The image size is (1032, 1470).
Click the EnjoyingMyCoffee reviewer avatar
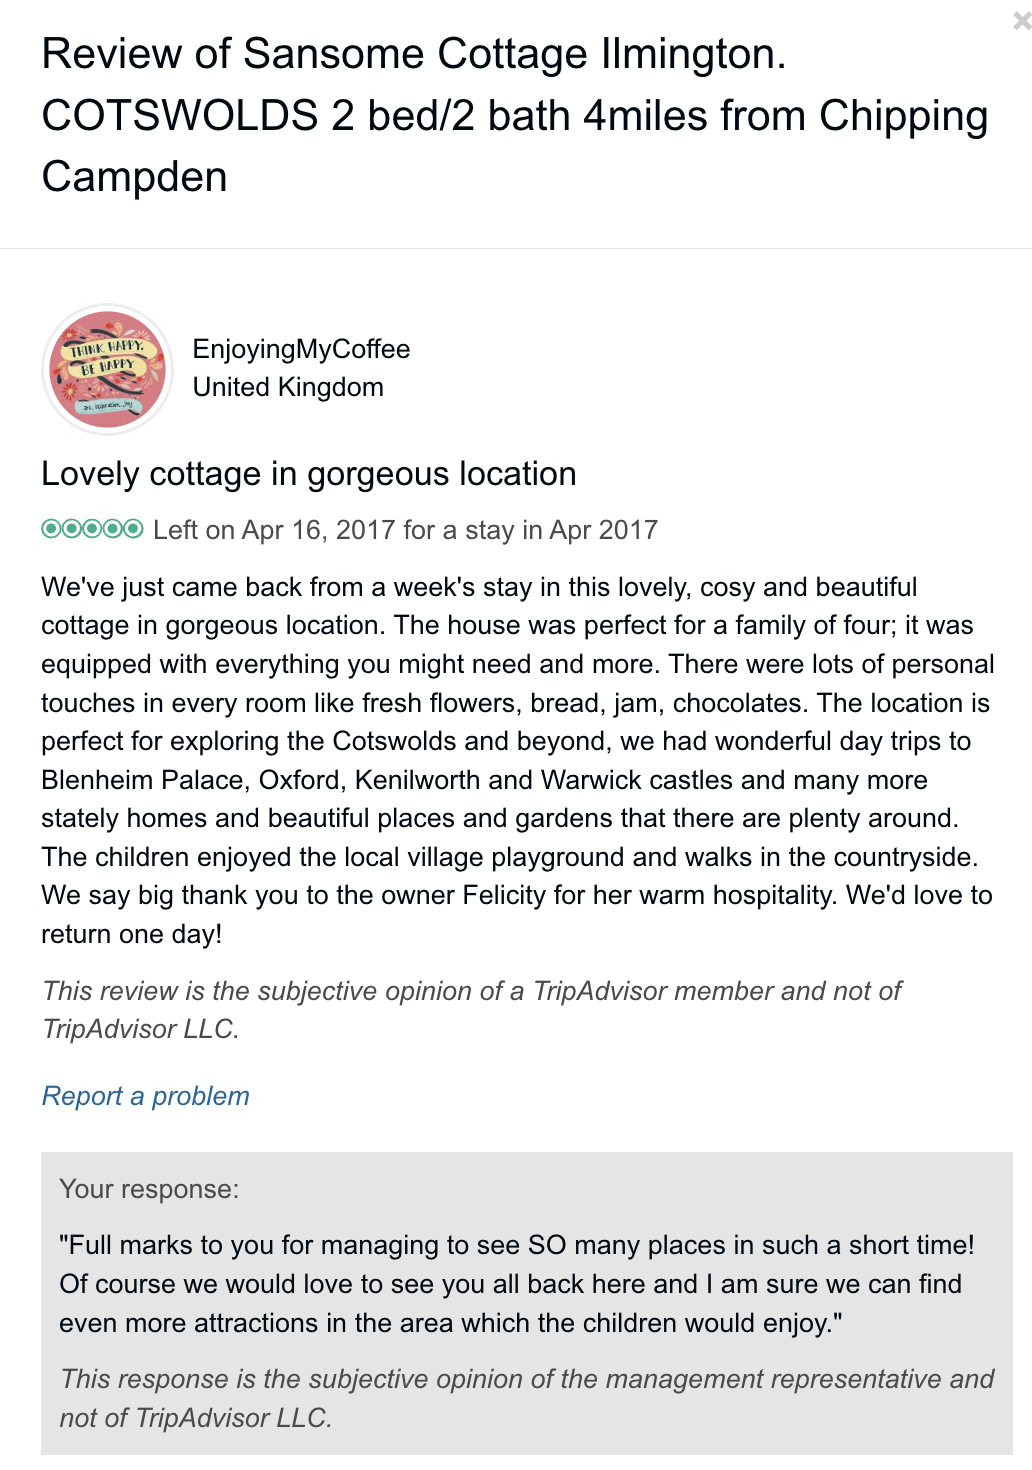coord(108,369)
